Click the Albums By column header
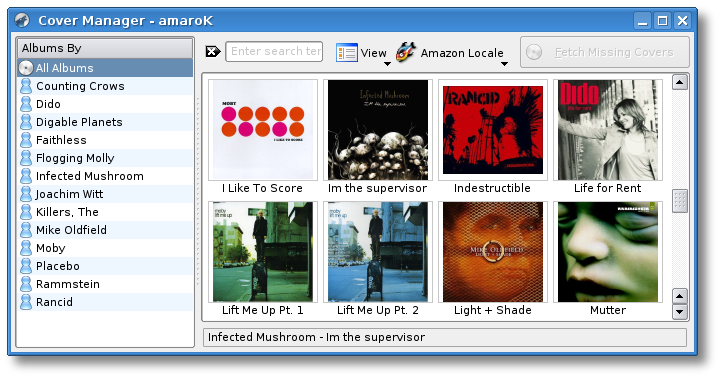The height and width of the screenshot is (379, 721). point(105,48)
